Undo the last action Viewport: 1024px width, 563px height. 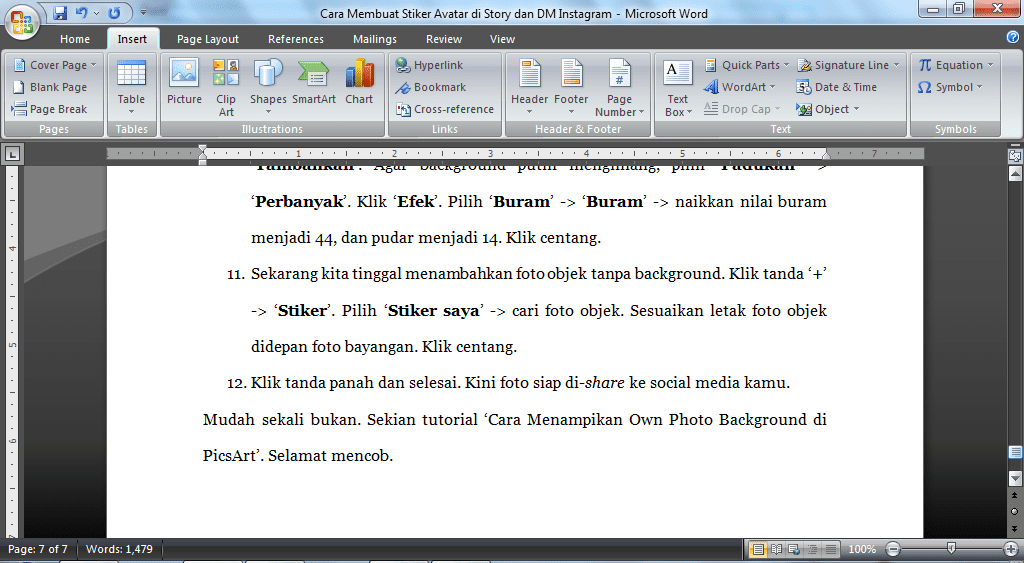coord(82,12)
